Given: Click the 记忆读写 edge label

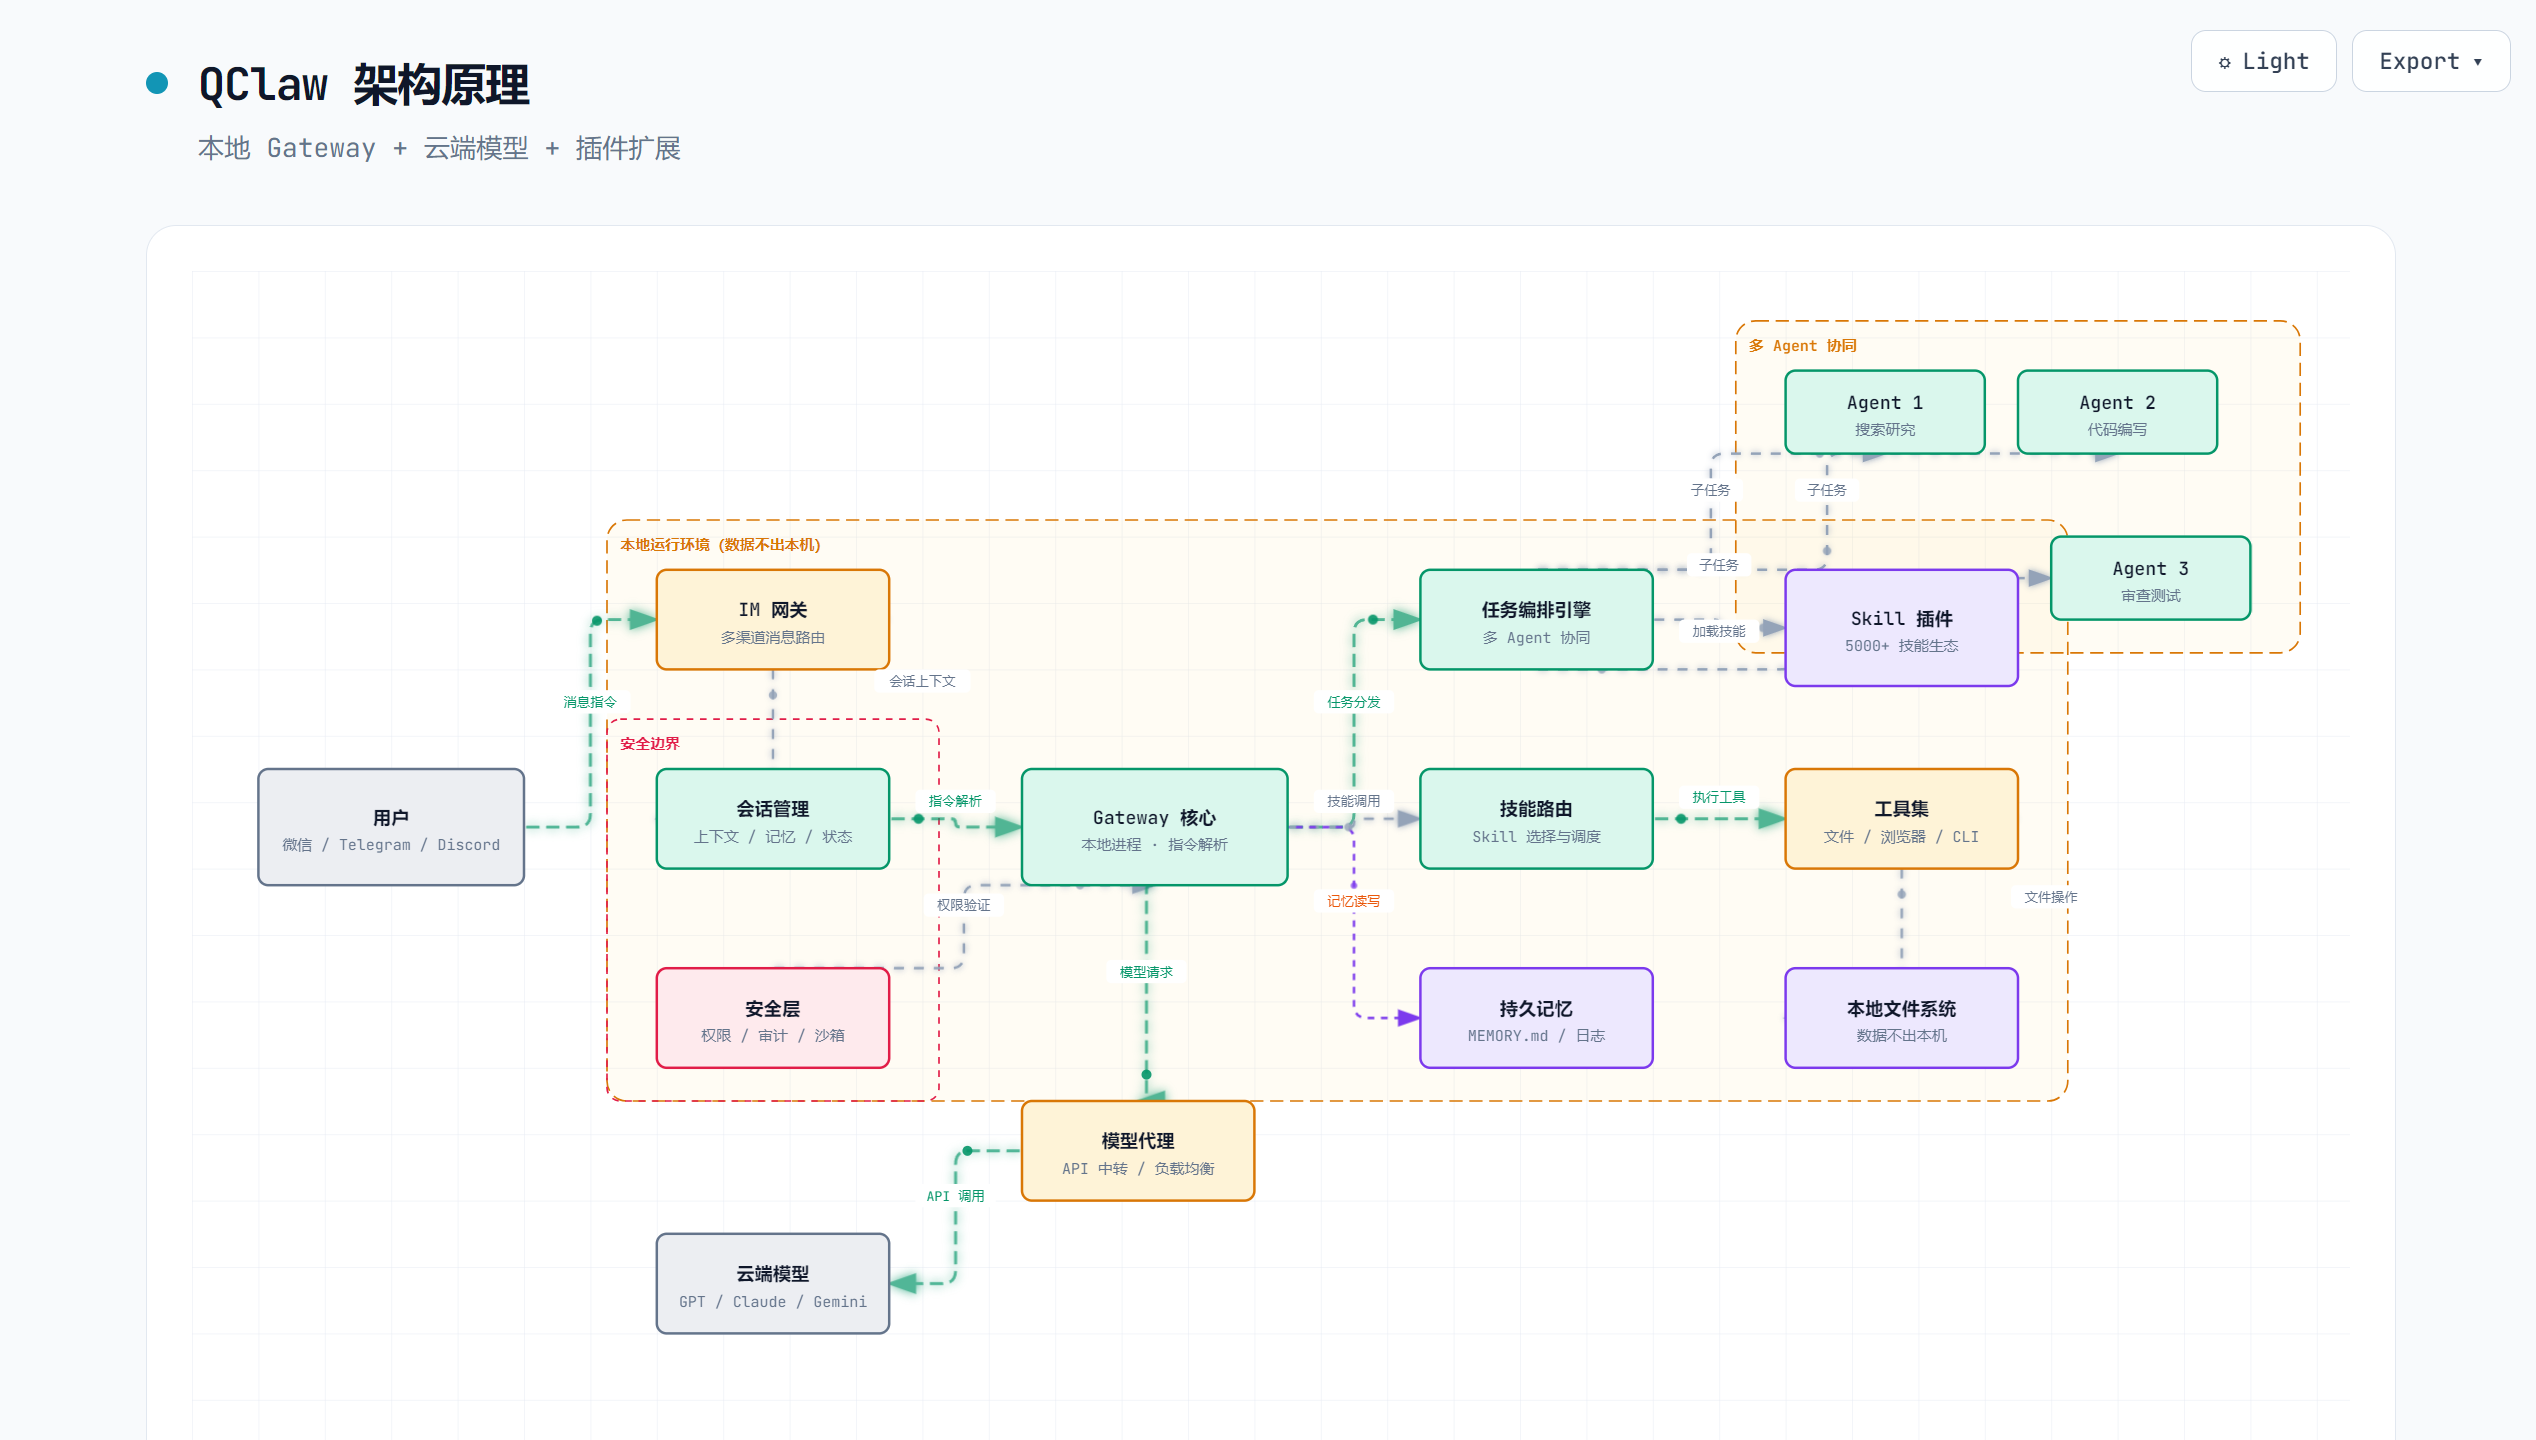Looking at the screenshot, I should coord(1354,901).
